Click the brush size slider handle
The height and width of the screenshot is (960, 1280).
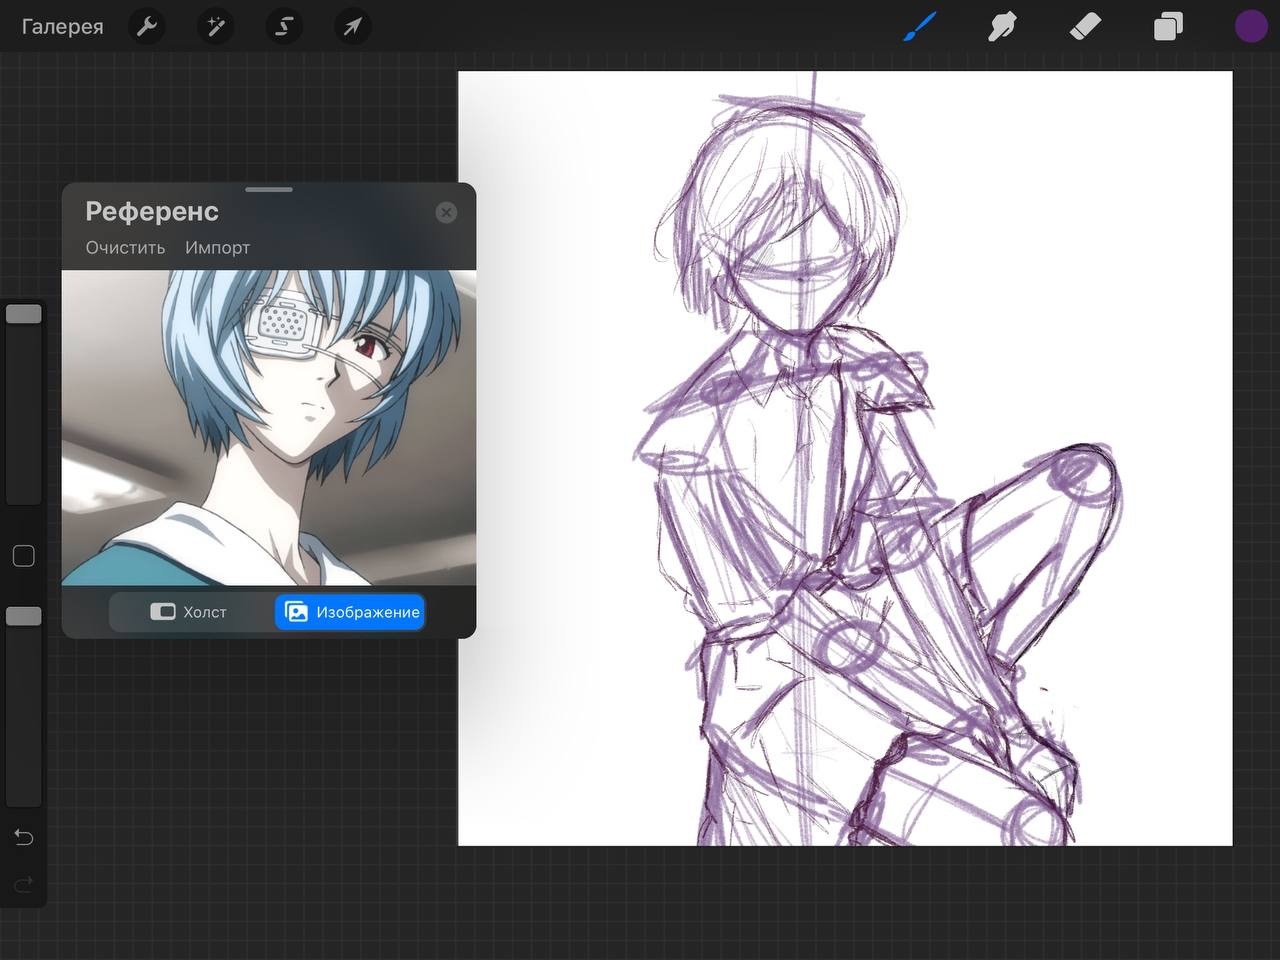pos(24,313)
